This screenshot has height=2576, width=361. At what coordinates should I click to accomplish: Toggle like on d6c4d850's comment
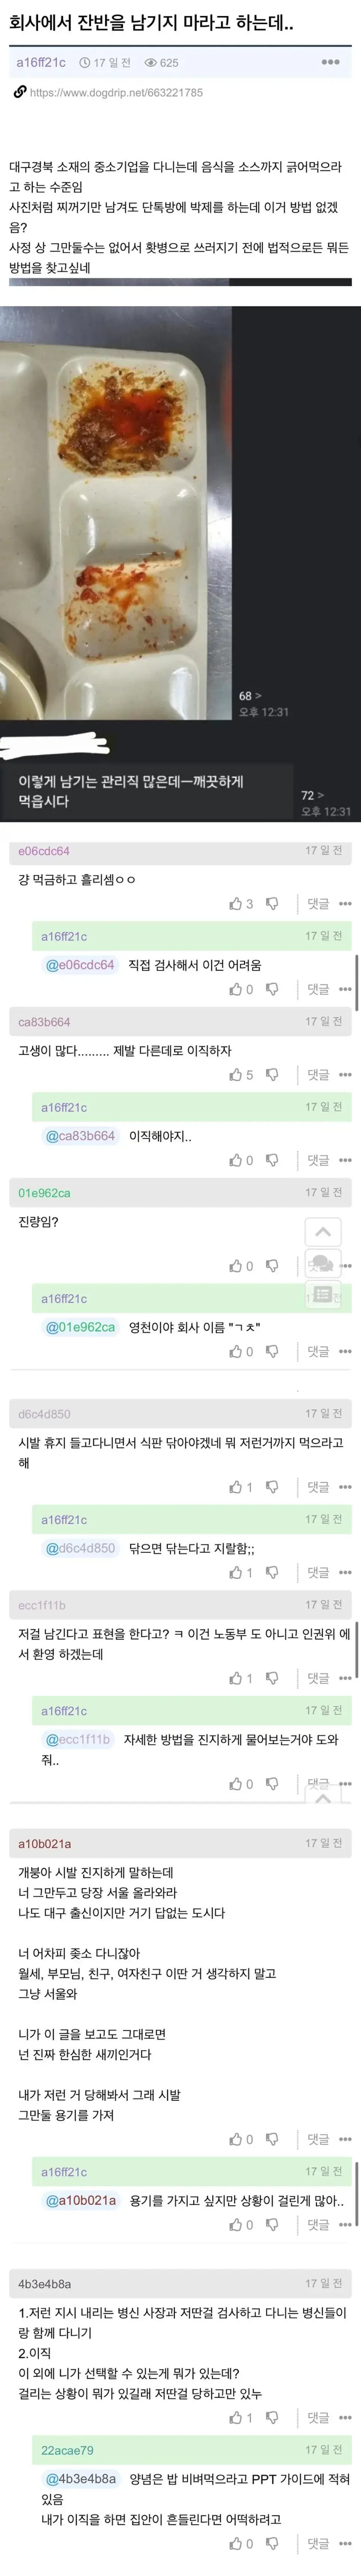[x=236, y=1487]
